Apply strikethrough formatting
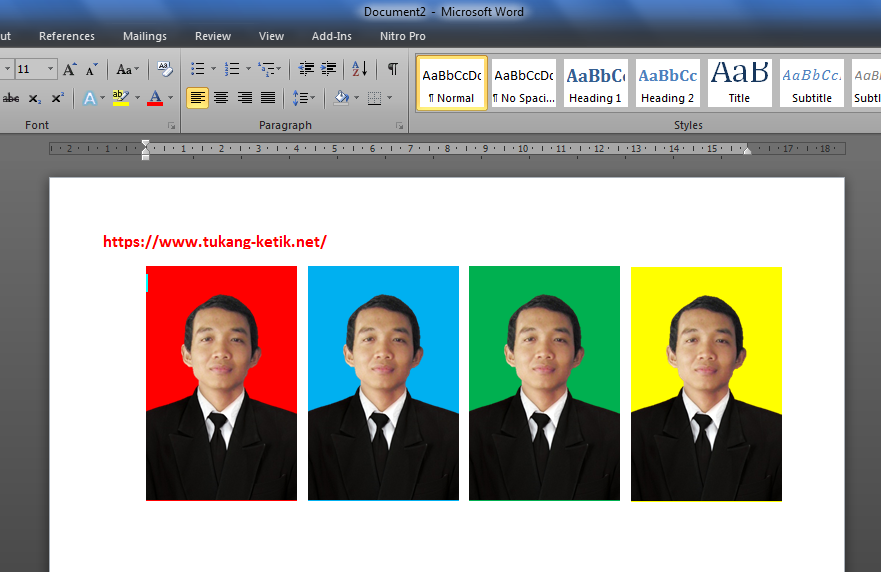 [11, 98]
